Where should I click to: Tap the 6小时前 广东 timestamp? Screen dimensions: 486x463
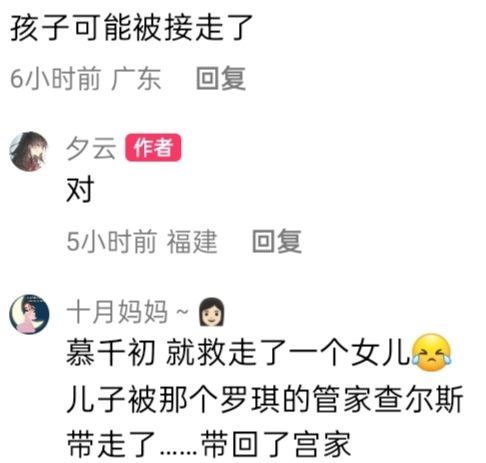coord(86,78)
